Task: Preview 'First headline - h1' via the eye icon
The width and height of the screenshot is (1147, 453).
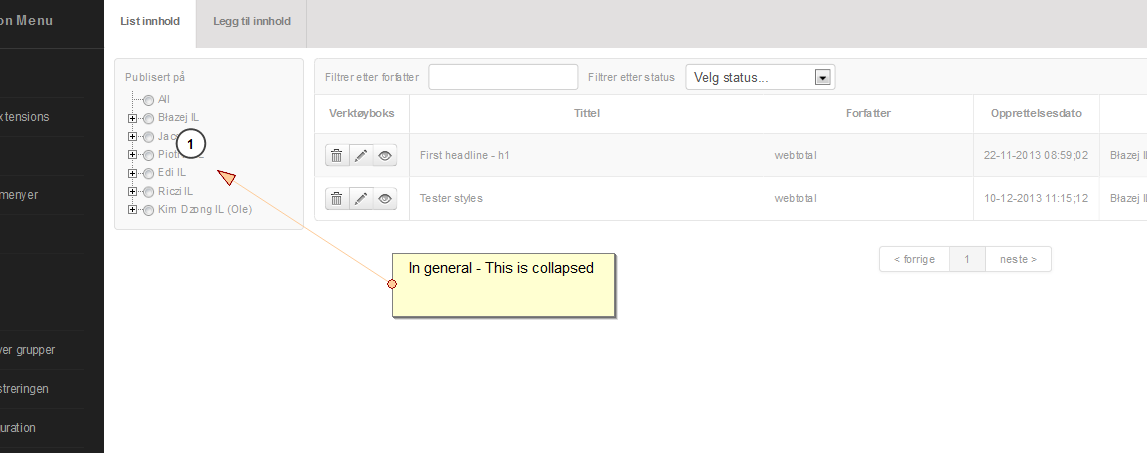Action: (385, 155)
